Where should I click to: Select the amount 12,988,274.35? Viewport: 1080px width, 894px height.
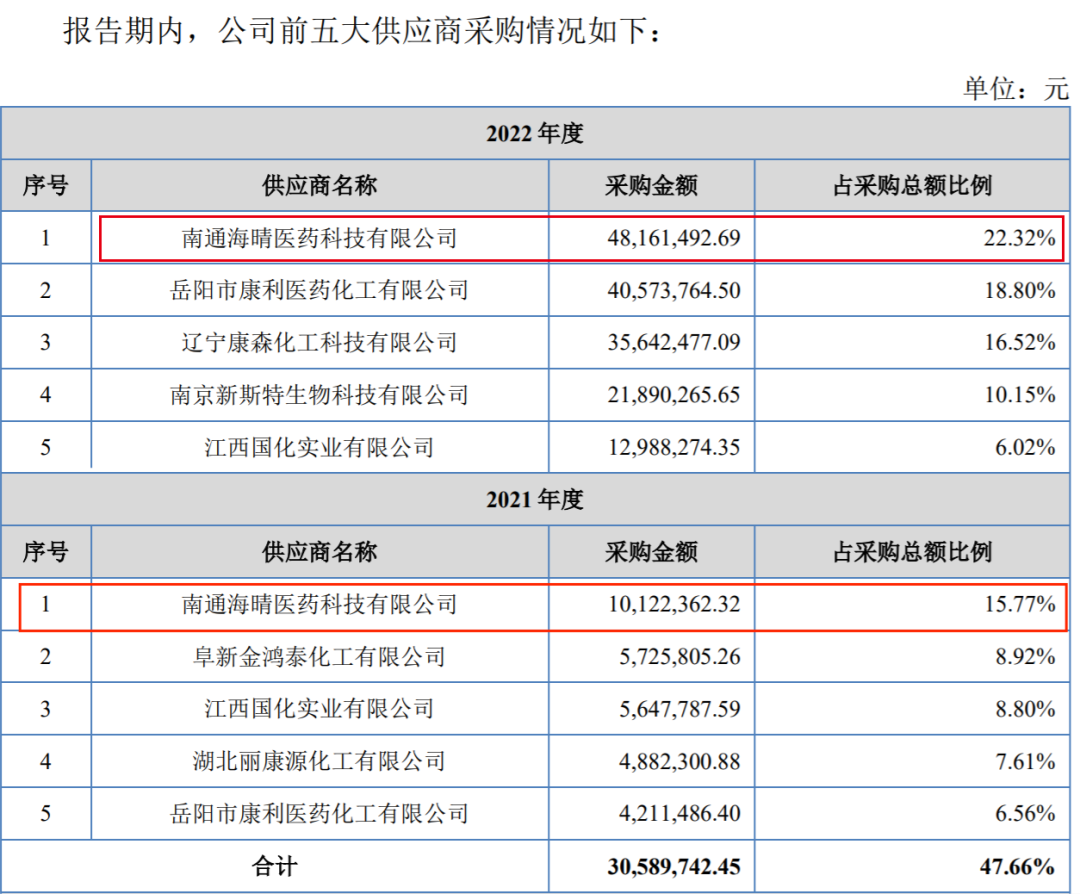point(673,447)
